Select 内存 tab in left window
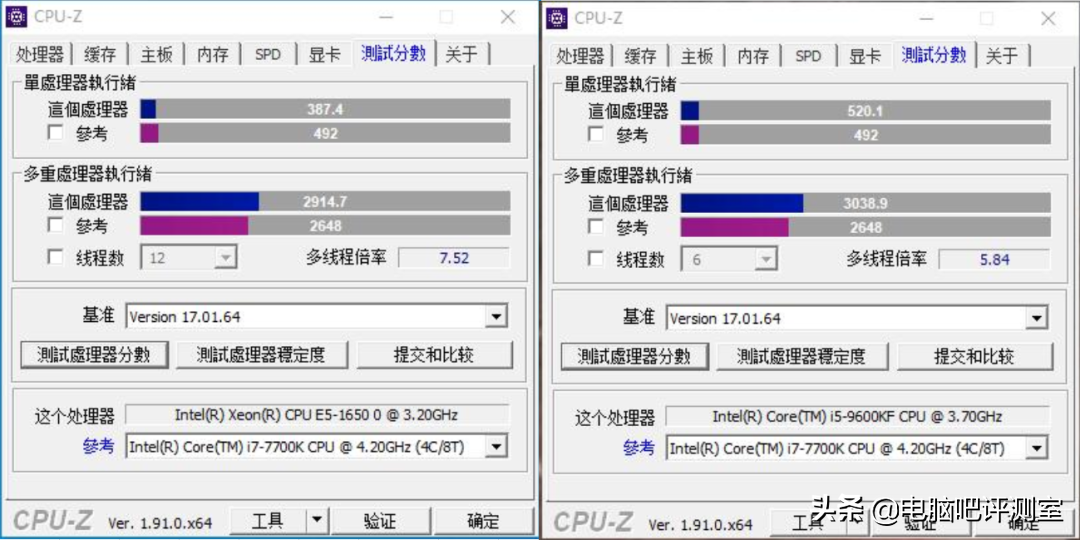 click(212, 54)
